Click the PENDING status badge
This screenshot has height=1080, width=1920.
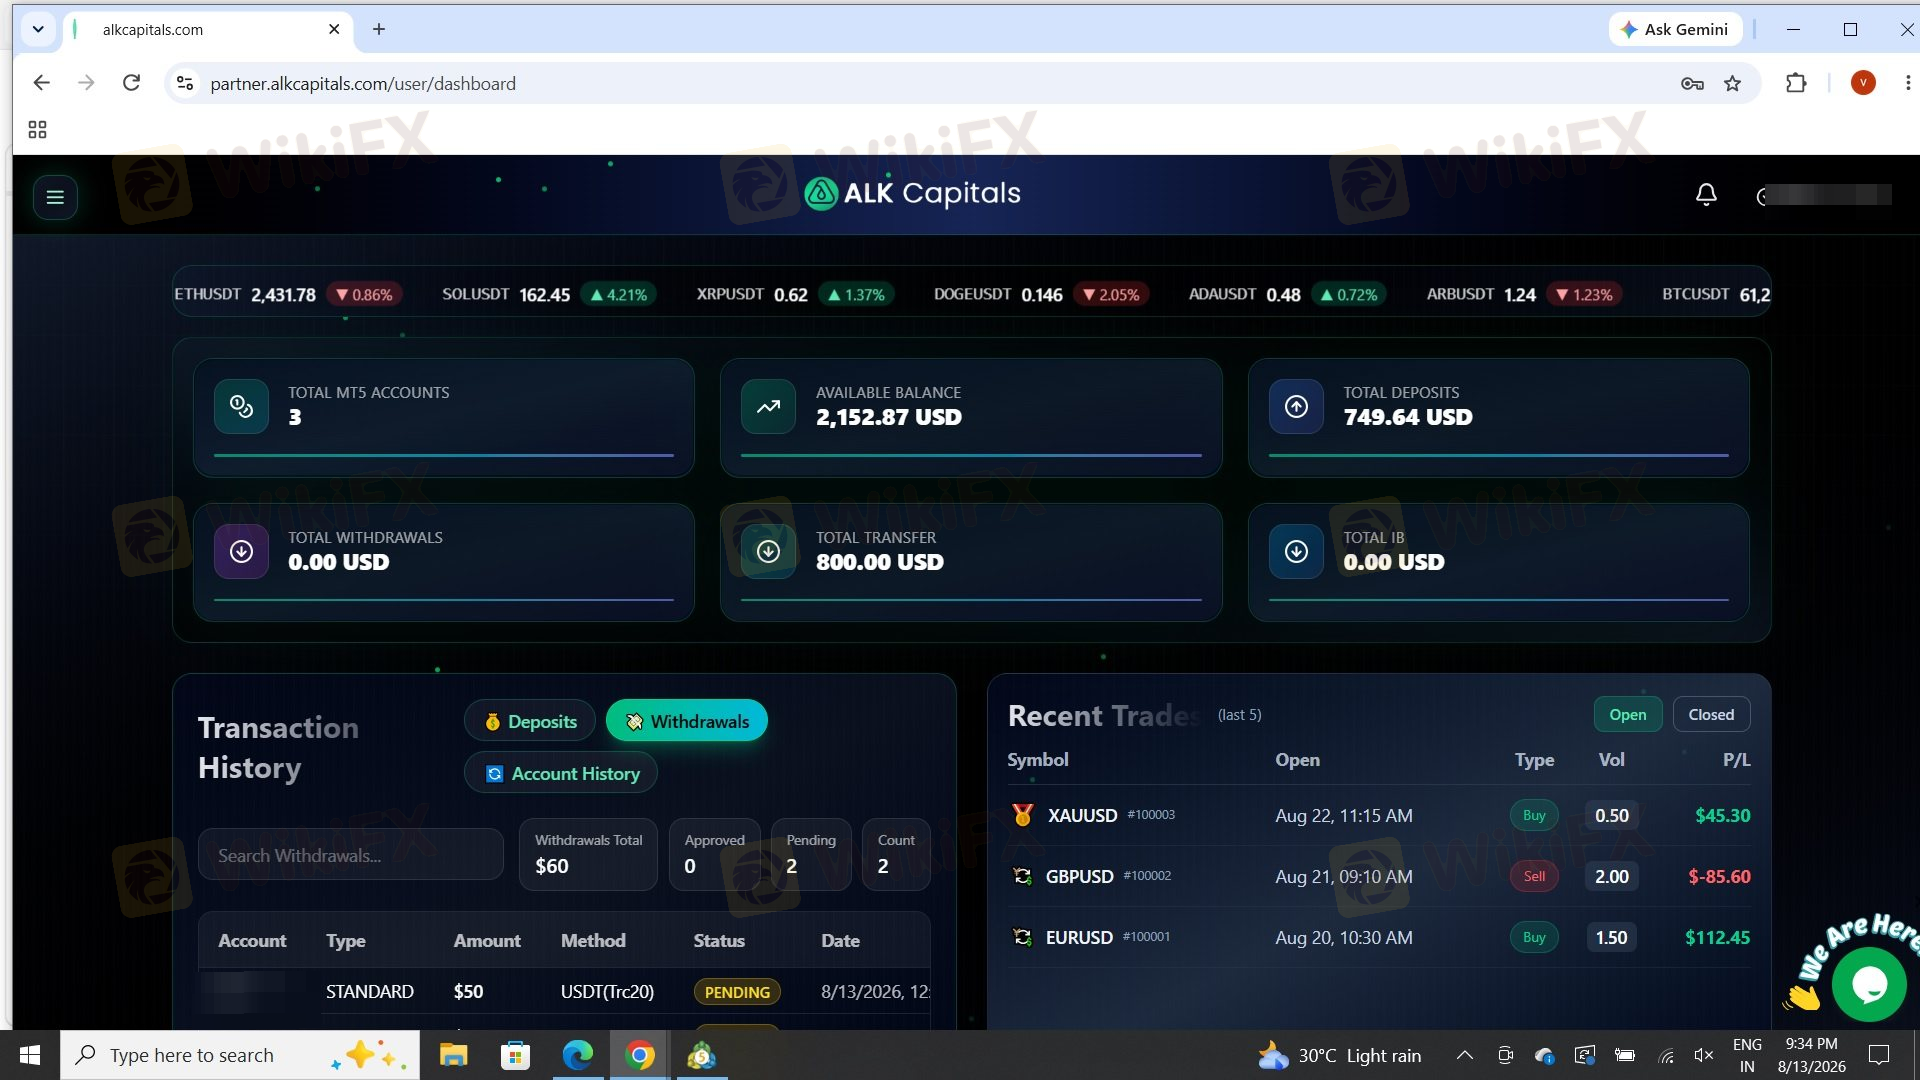[737, 992]
